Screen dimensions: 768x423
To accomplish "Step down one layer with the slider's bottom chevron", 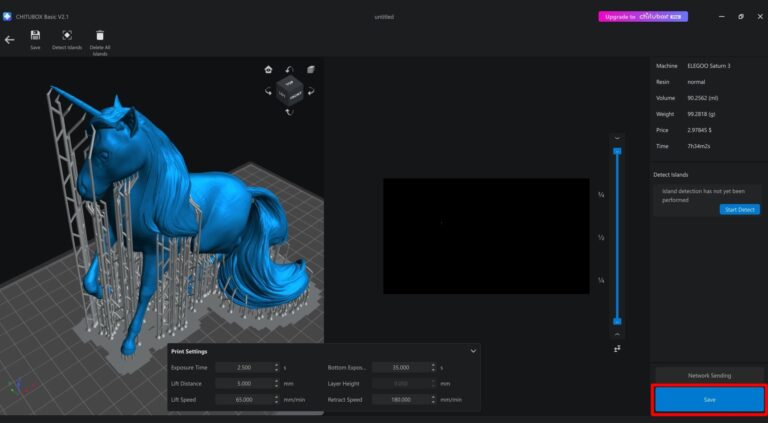I will pyautogui.click(x=617, y=334).
